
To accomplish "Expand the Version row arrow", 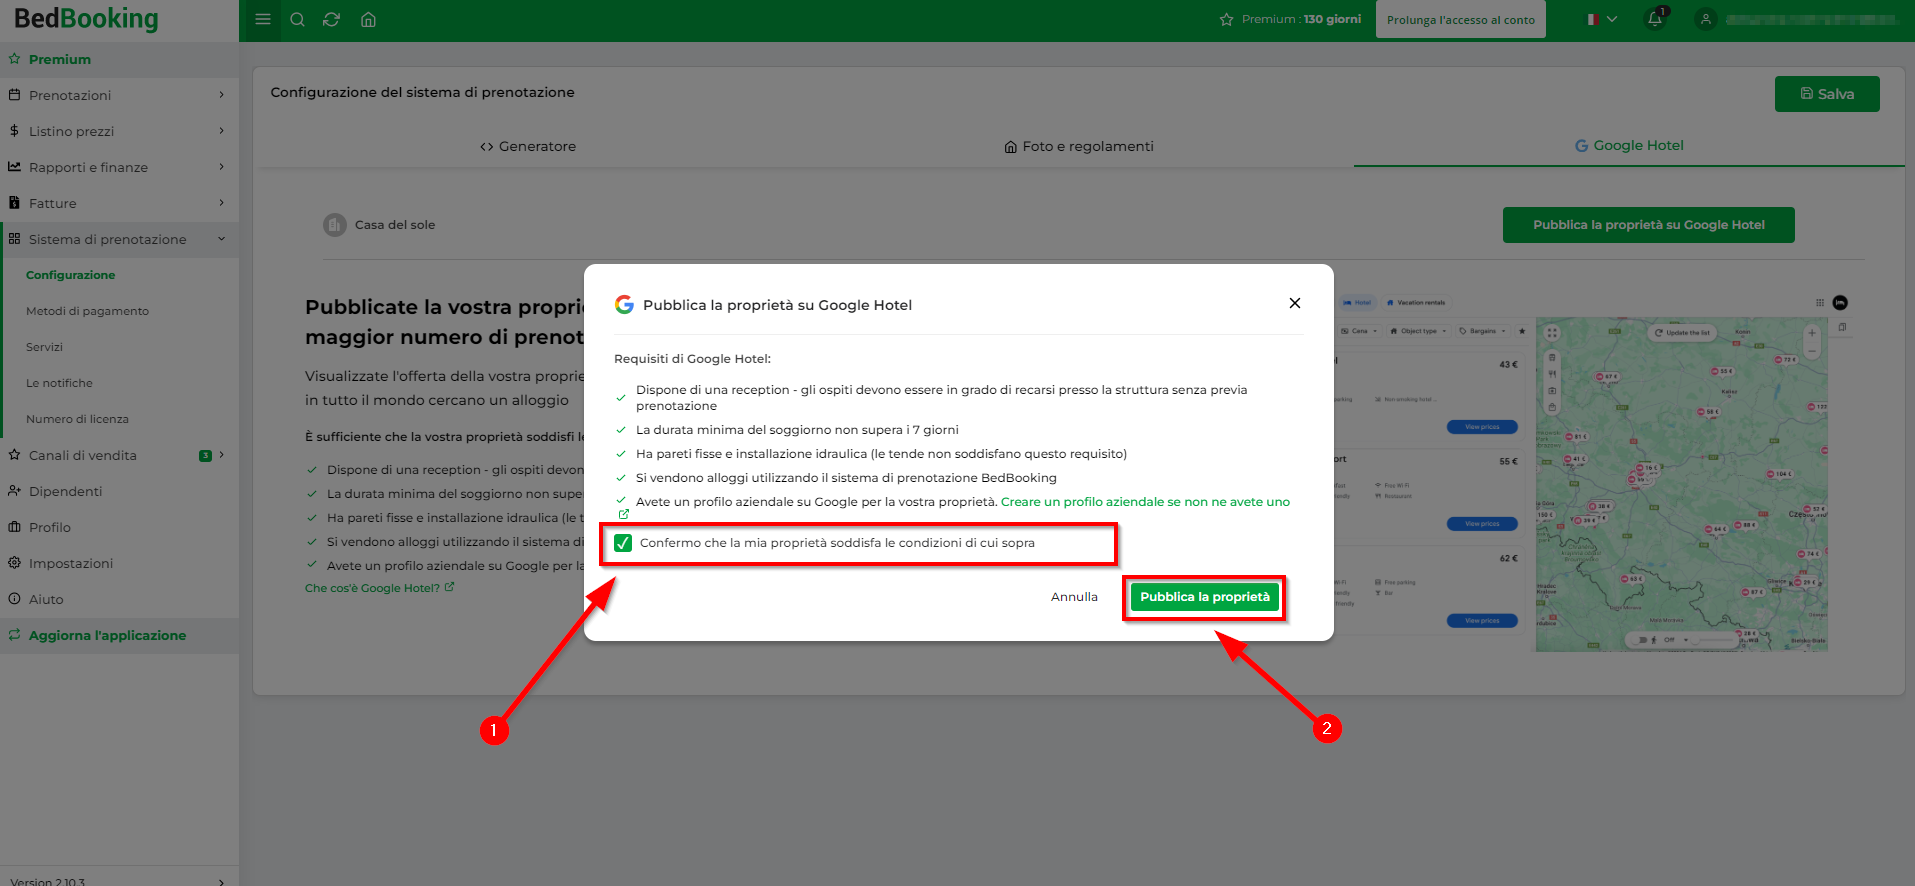I will pyautogui.click(x=221, y=882).
